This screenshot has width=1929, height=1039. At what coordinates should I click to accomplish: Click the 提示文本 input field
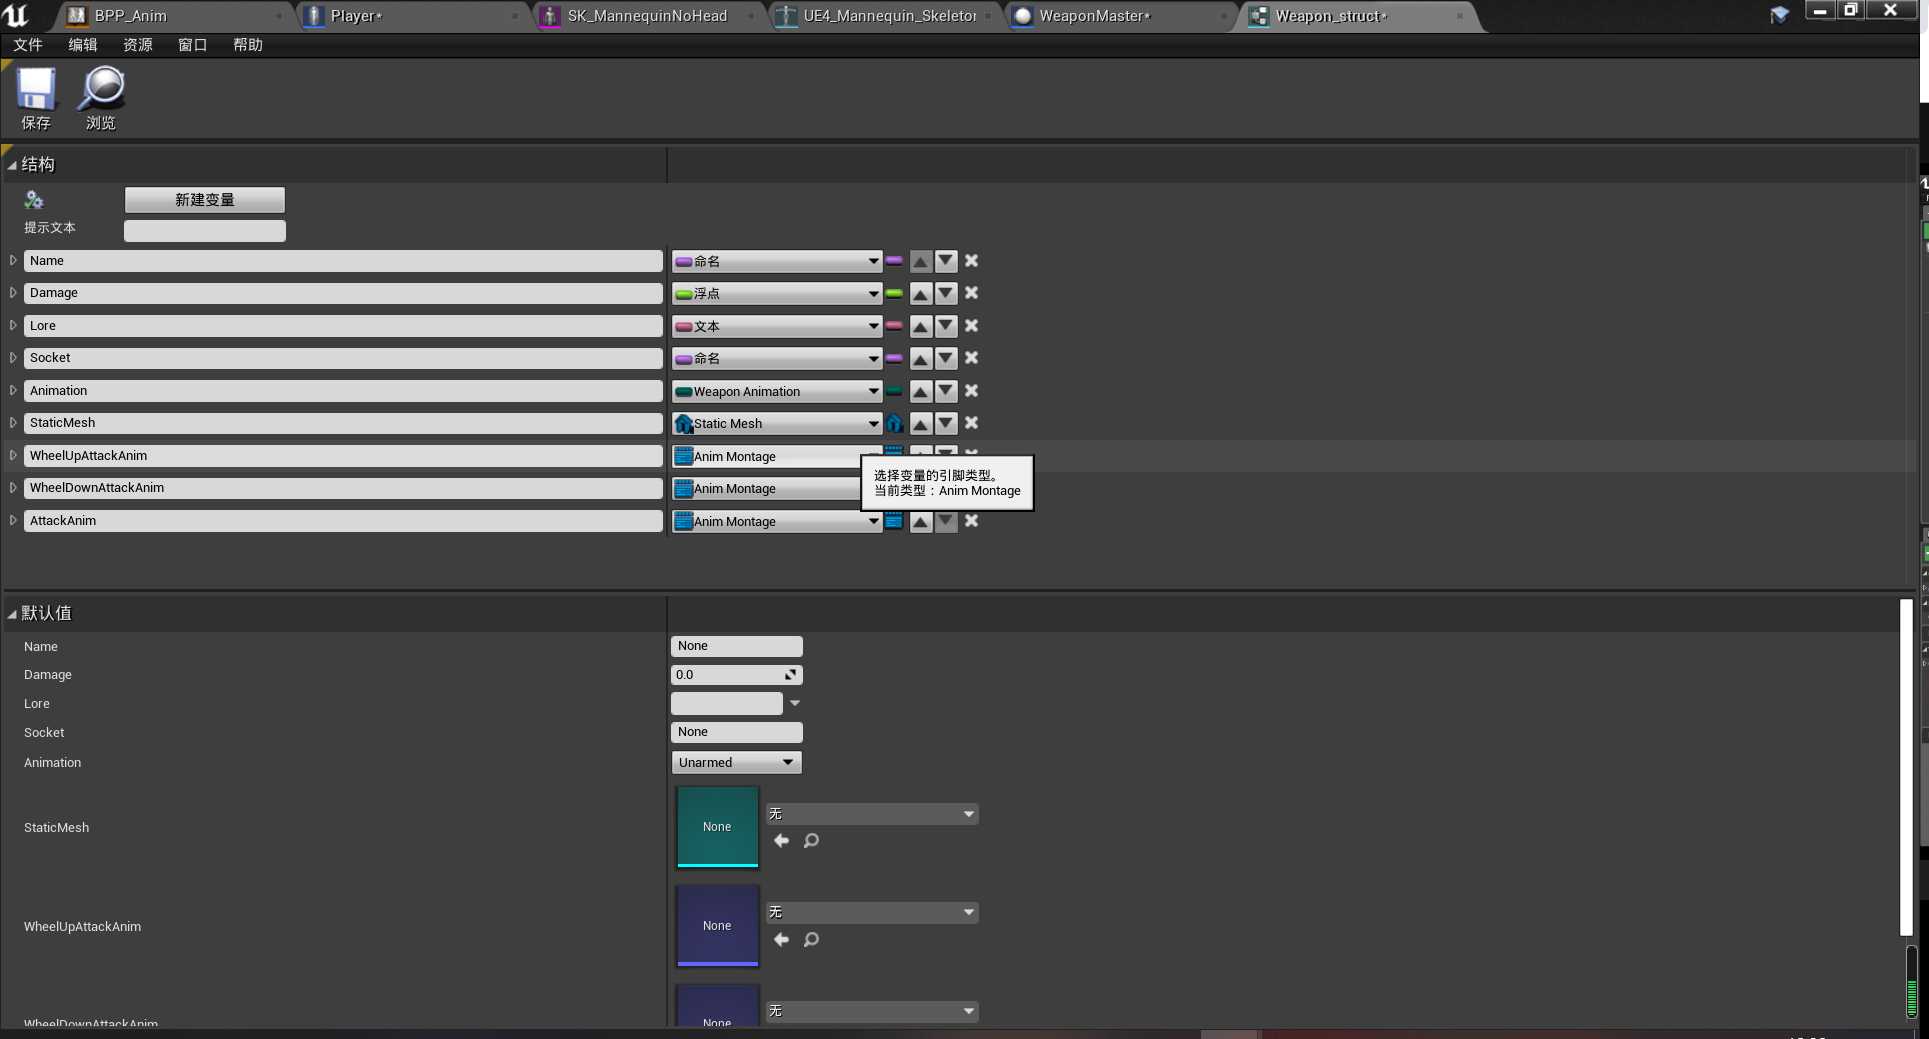coord(205,230)
